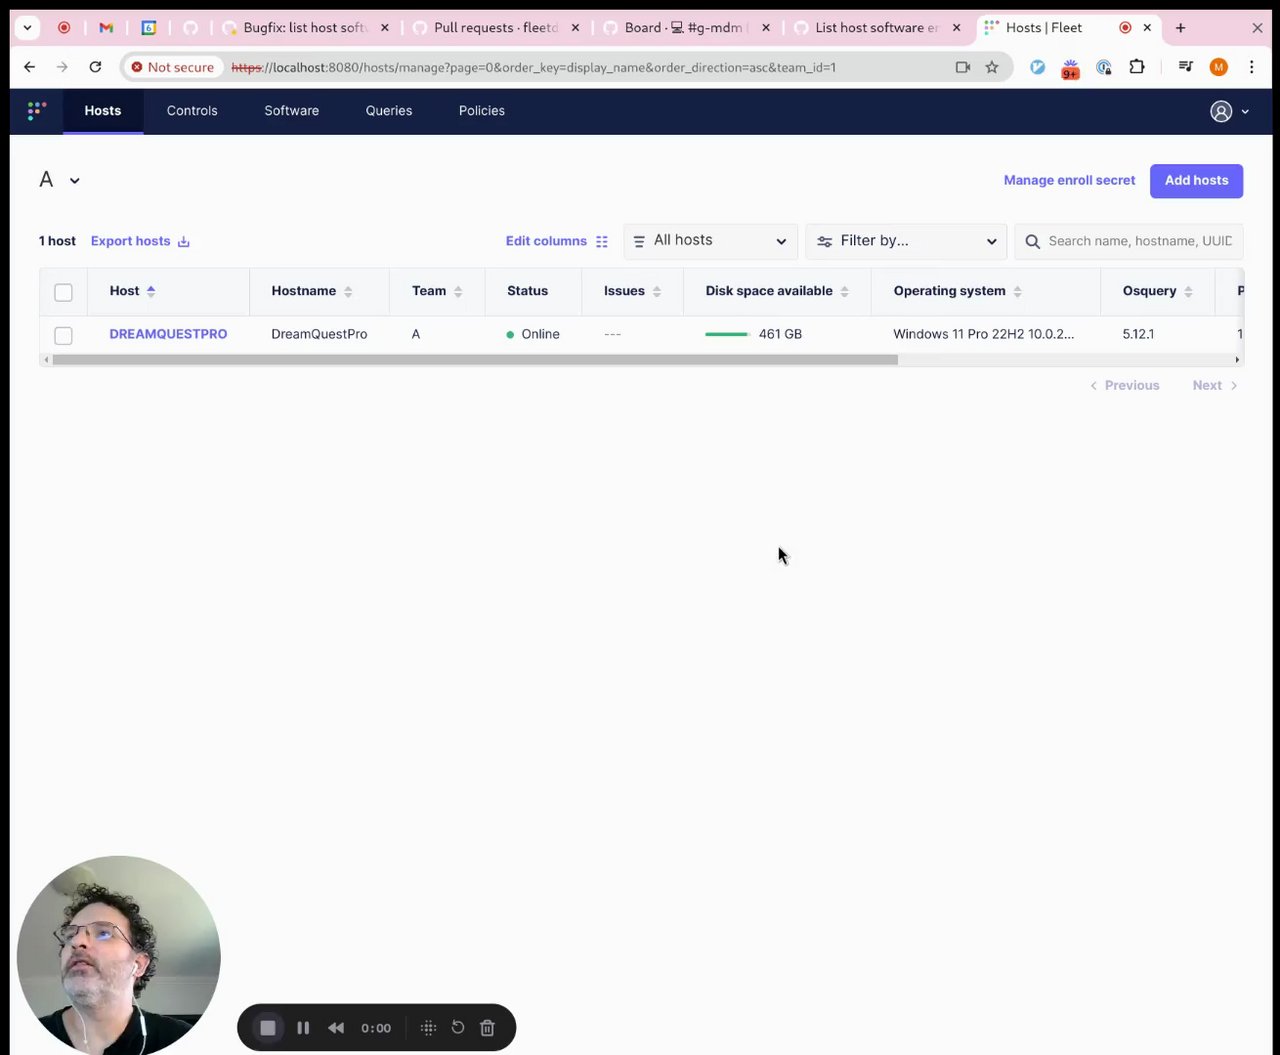Click the scrollbar right arrow
1280x1055 pixels.
click(1237, 360)
